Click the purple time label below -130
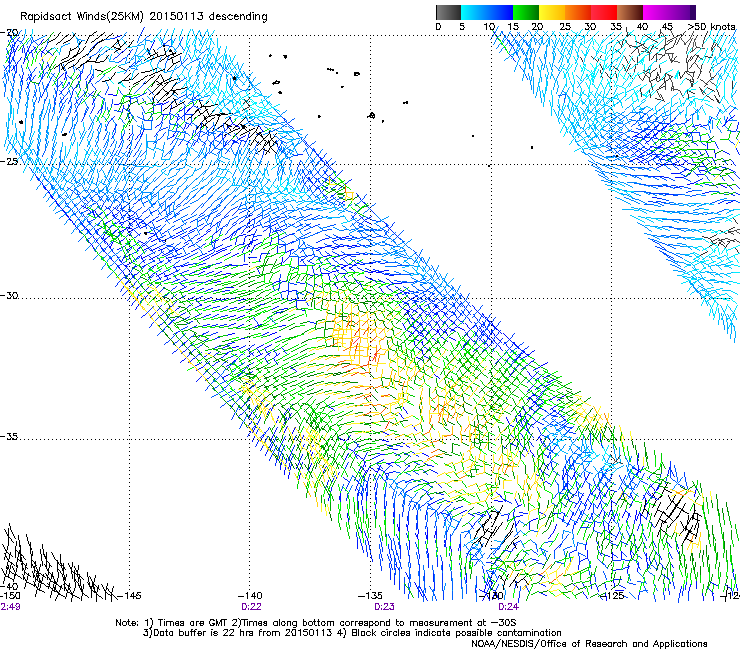Screen dimensions: 740x650 [508, 607]
